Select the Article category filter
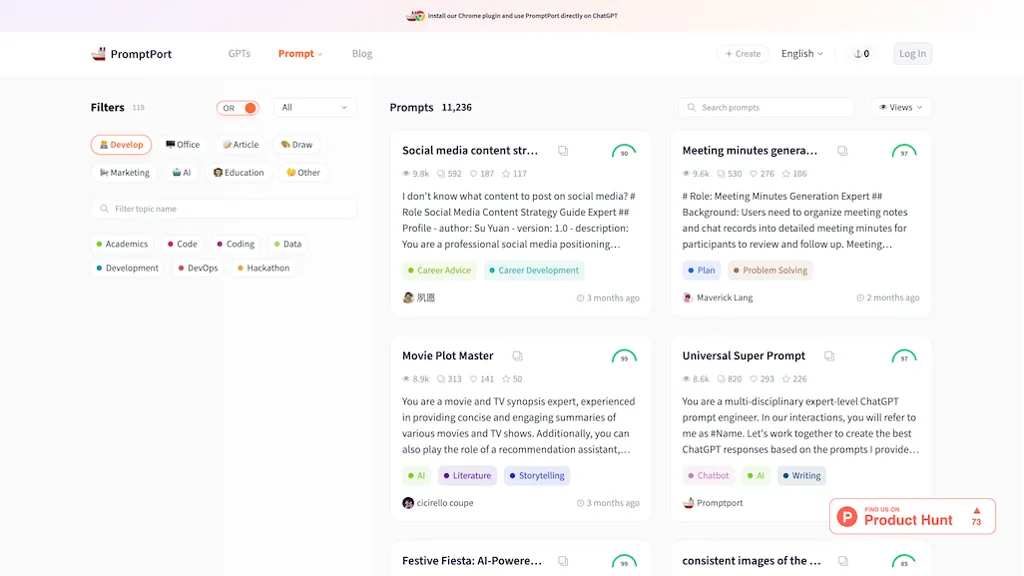Viewport: 1024px width, 576px height. point(241,144)
